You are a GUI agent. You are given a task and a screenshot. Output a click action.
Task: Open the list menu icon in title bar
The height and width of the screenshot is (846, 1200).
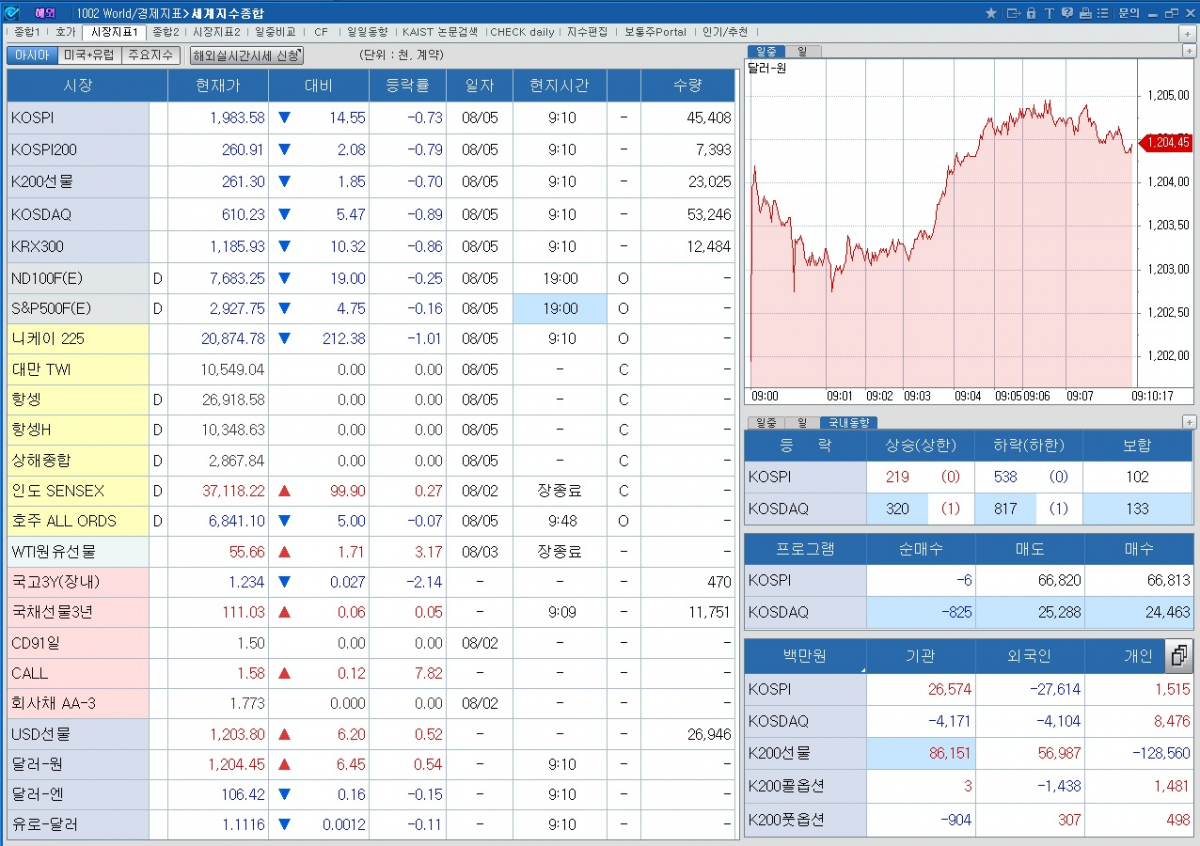1102,13
